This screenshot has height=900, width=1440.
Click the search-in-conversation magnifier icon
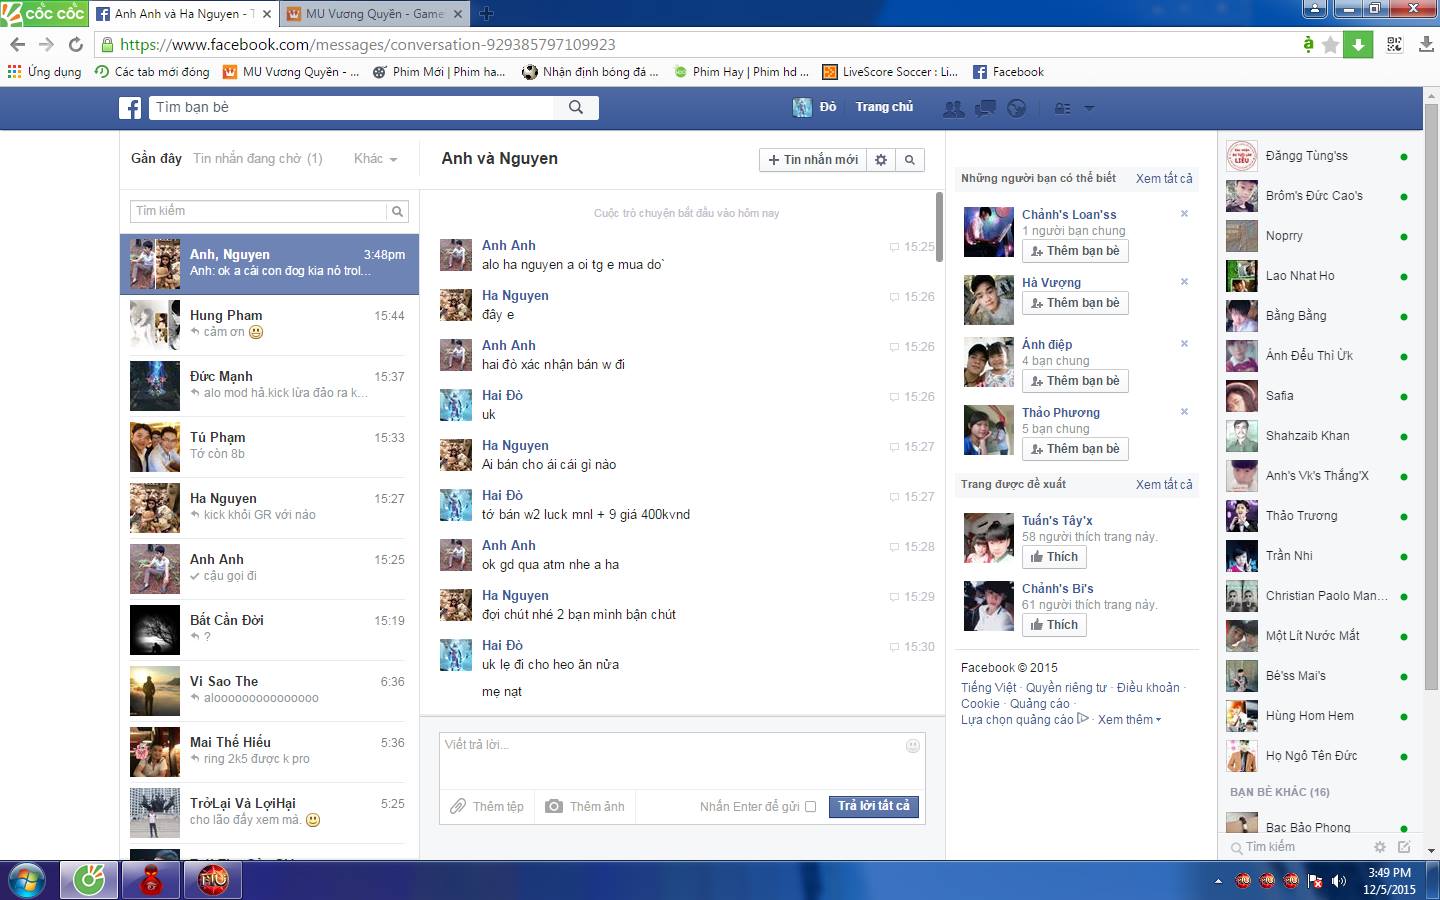pos(909,160)
